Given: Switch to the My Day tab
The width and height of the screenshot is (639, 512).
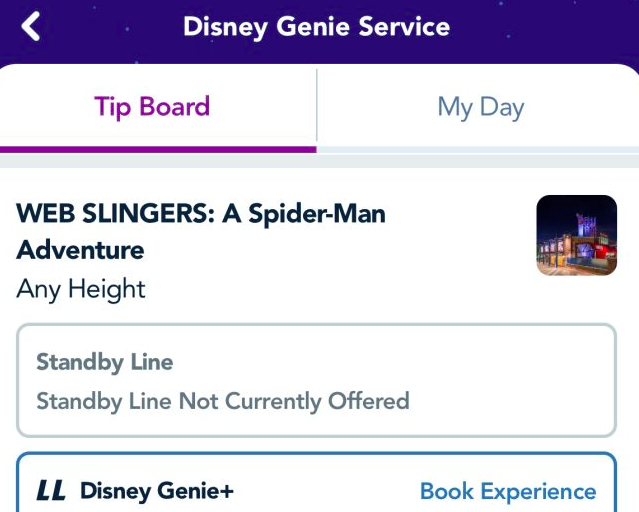Looking at the screenshot, I should tap(480, 107).
